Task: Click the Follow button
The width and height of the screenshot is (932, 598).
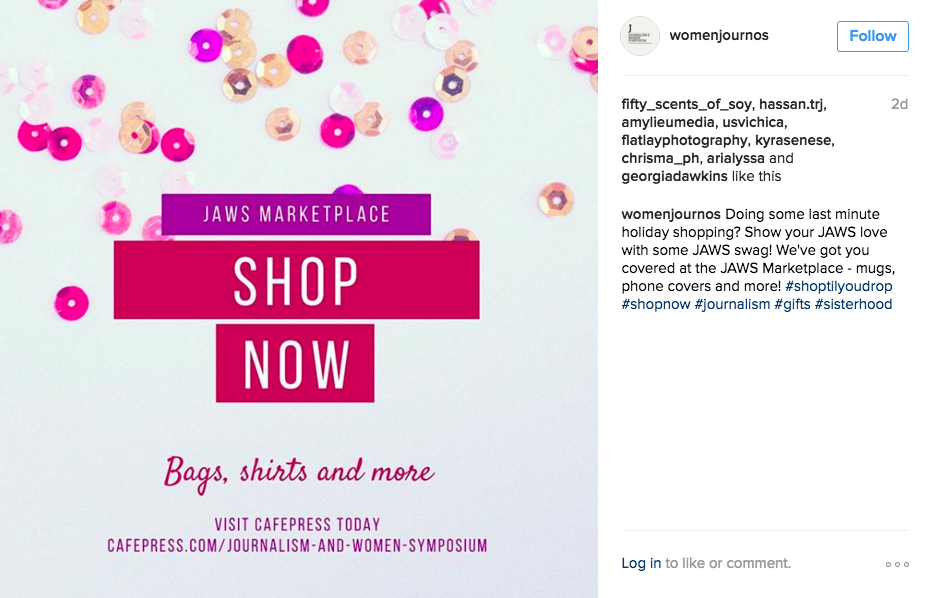Action: tap(872, 36)
